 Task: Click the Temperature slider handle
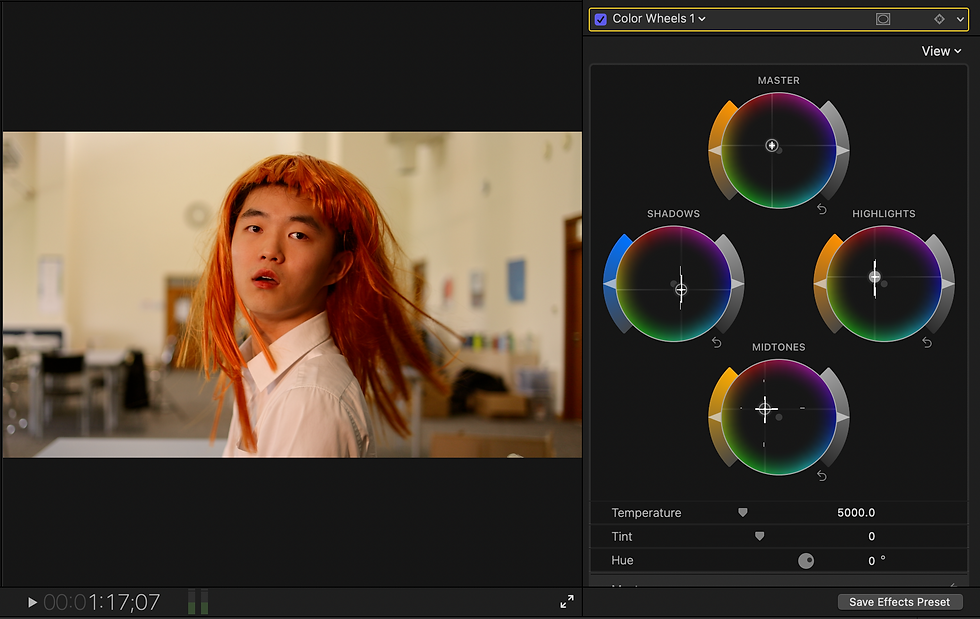click(743, 512)
